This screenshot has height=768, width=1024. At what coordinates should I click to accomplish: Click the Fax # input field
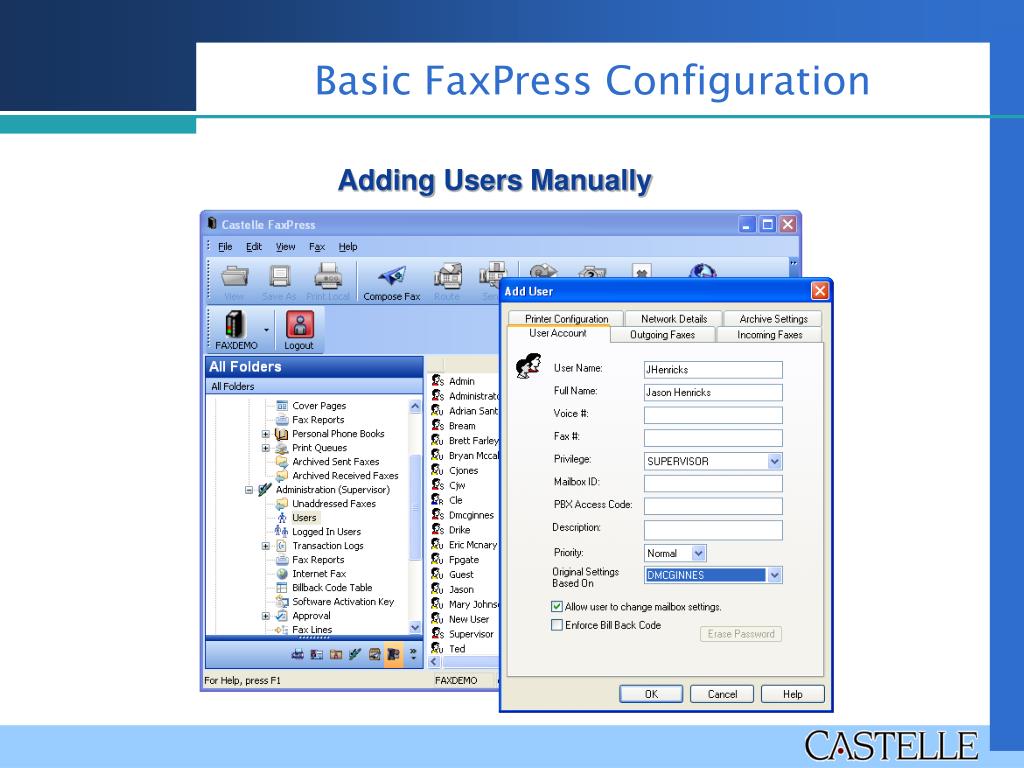click(x=713, y=438)
